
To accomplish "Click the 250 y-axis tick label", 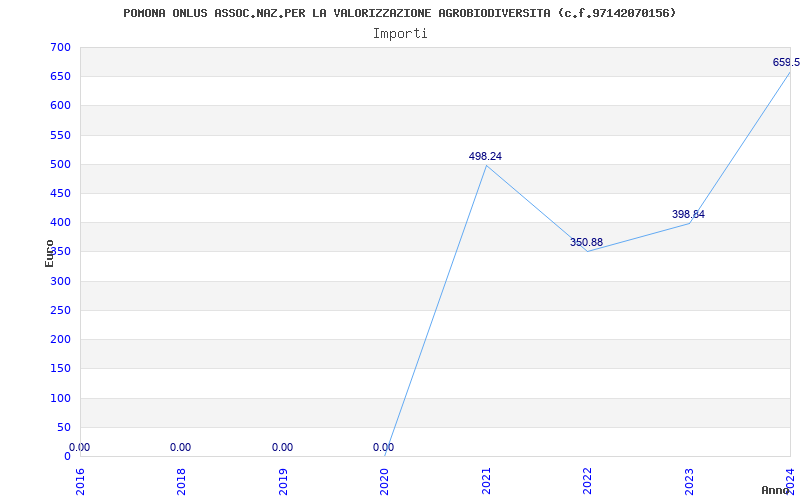I will point(61,310).
